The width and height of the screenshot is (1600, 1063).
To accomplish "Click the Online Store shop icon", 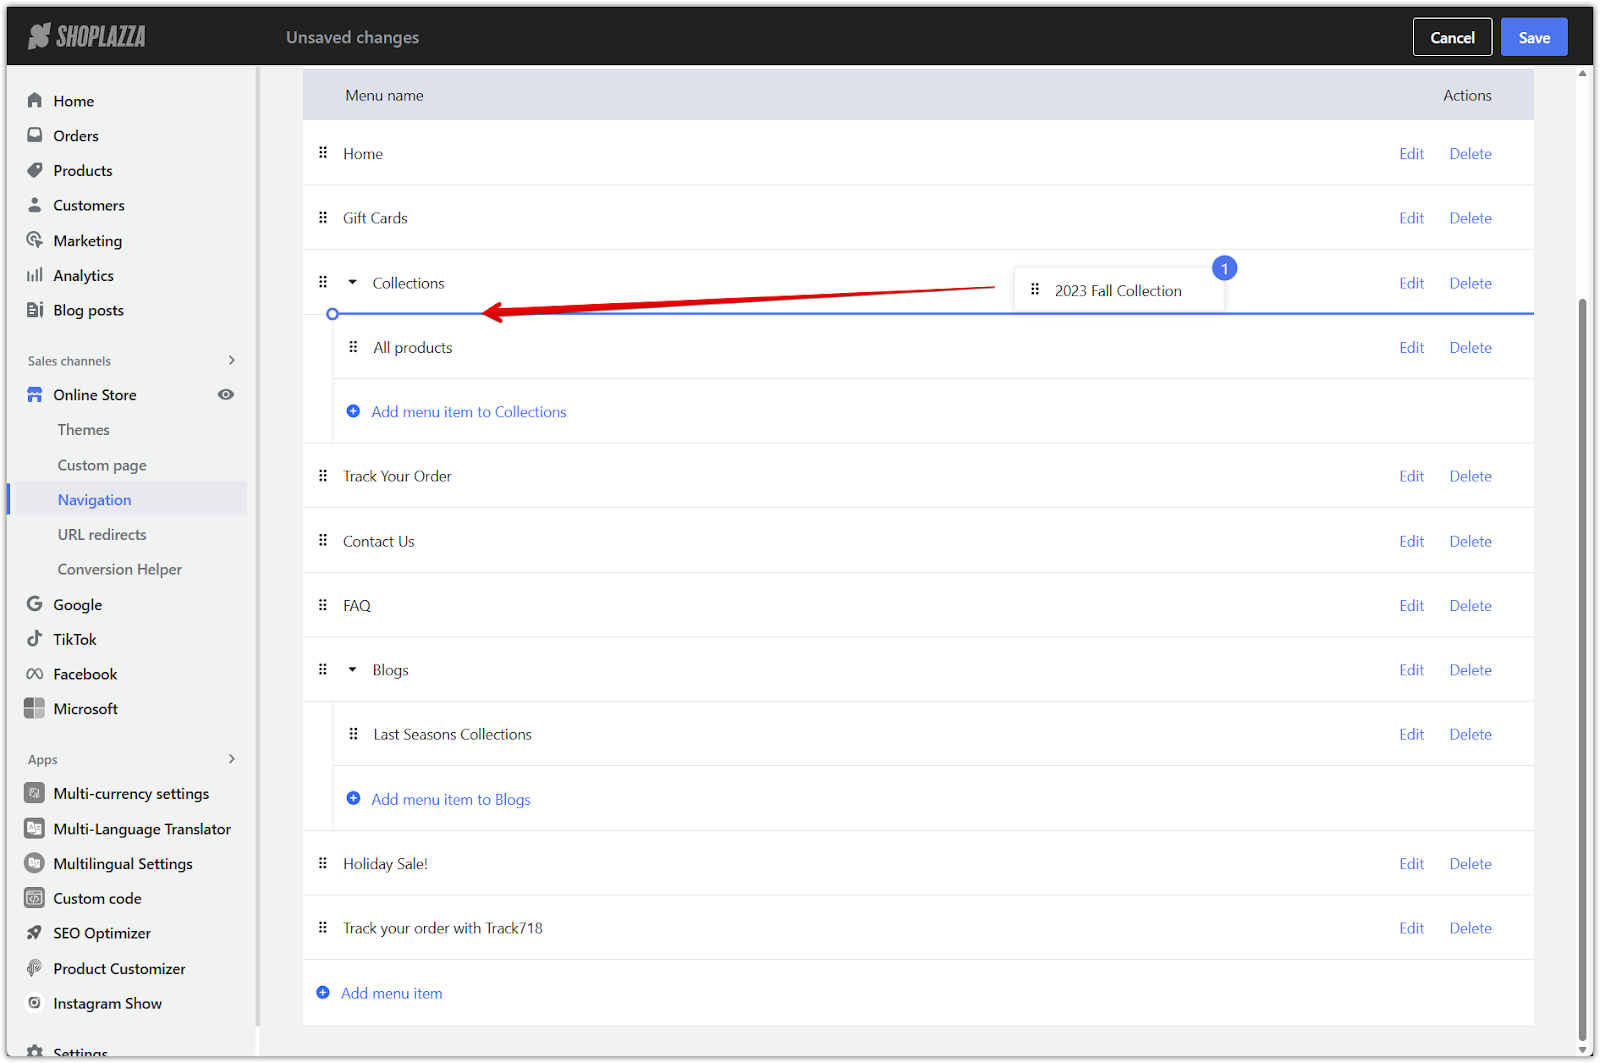I will [35, 394].
